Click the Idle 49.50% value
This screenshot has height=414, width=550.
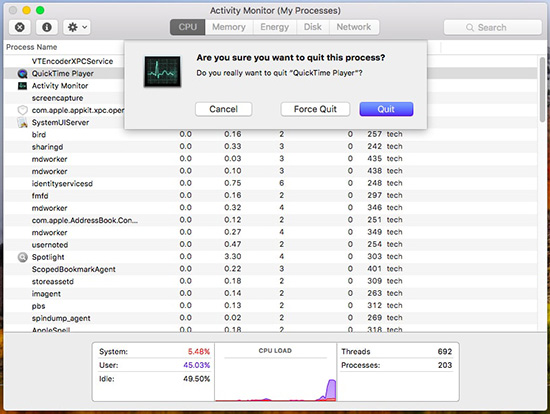tap(196, 379)
